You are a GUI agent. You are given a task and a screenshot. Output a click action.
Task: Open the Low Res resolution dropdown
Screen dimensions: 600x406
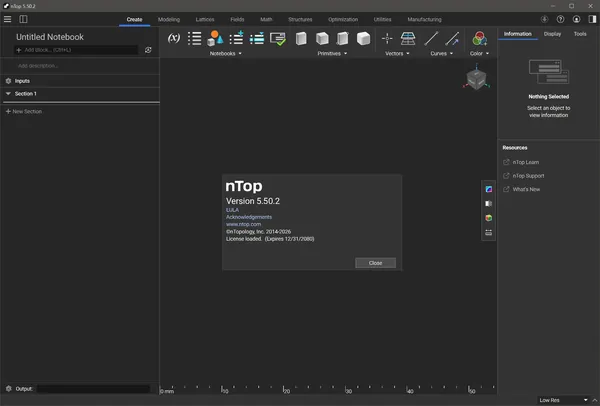[563, 400]
